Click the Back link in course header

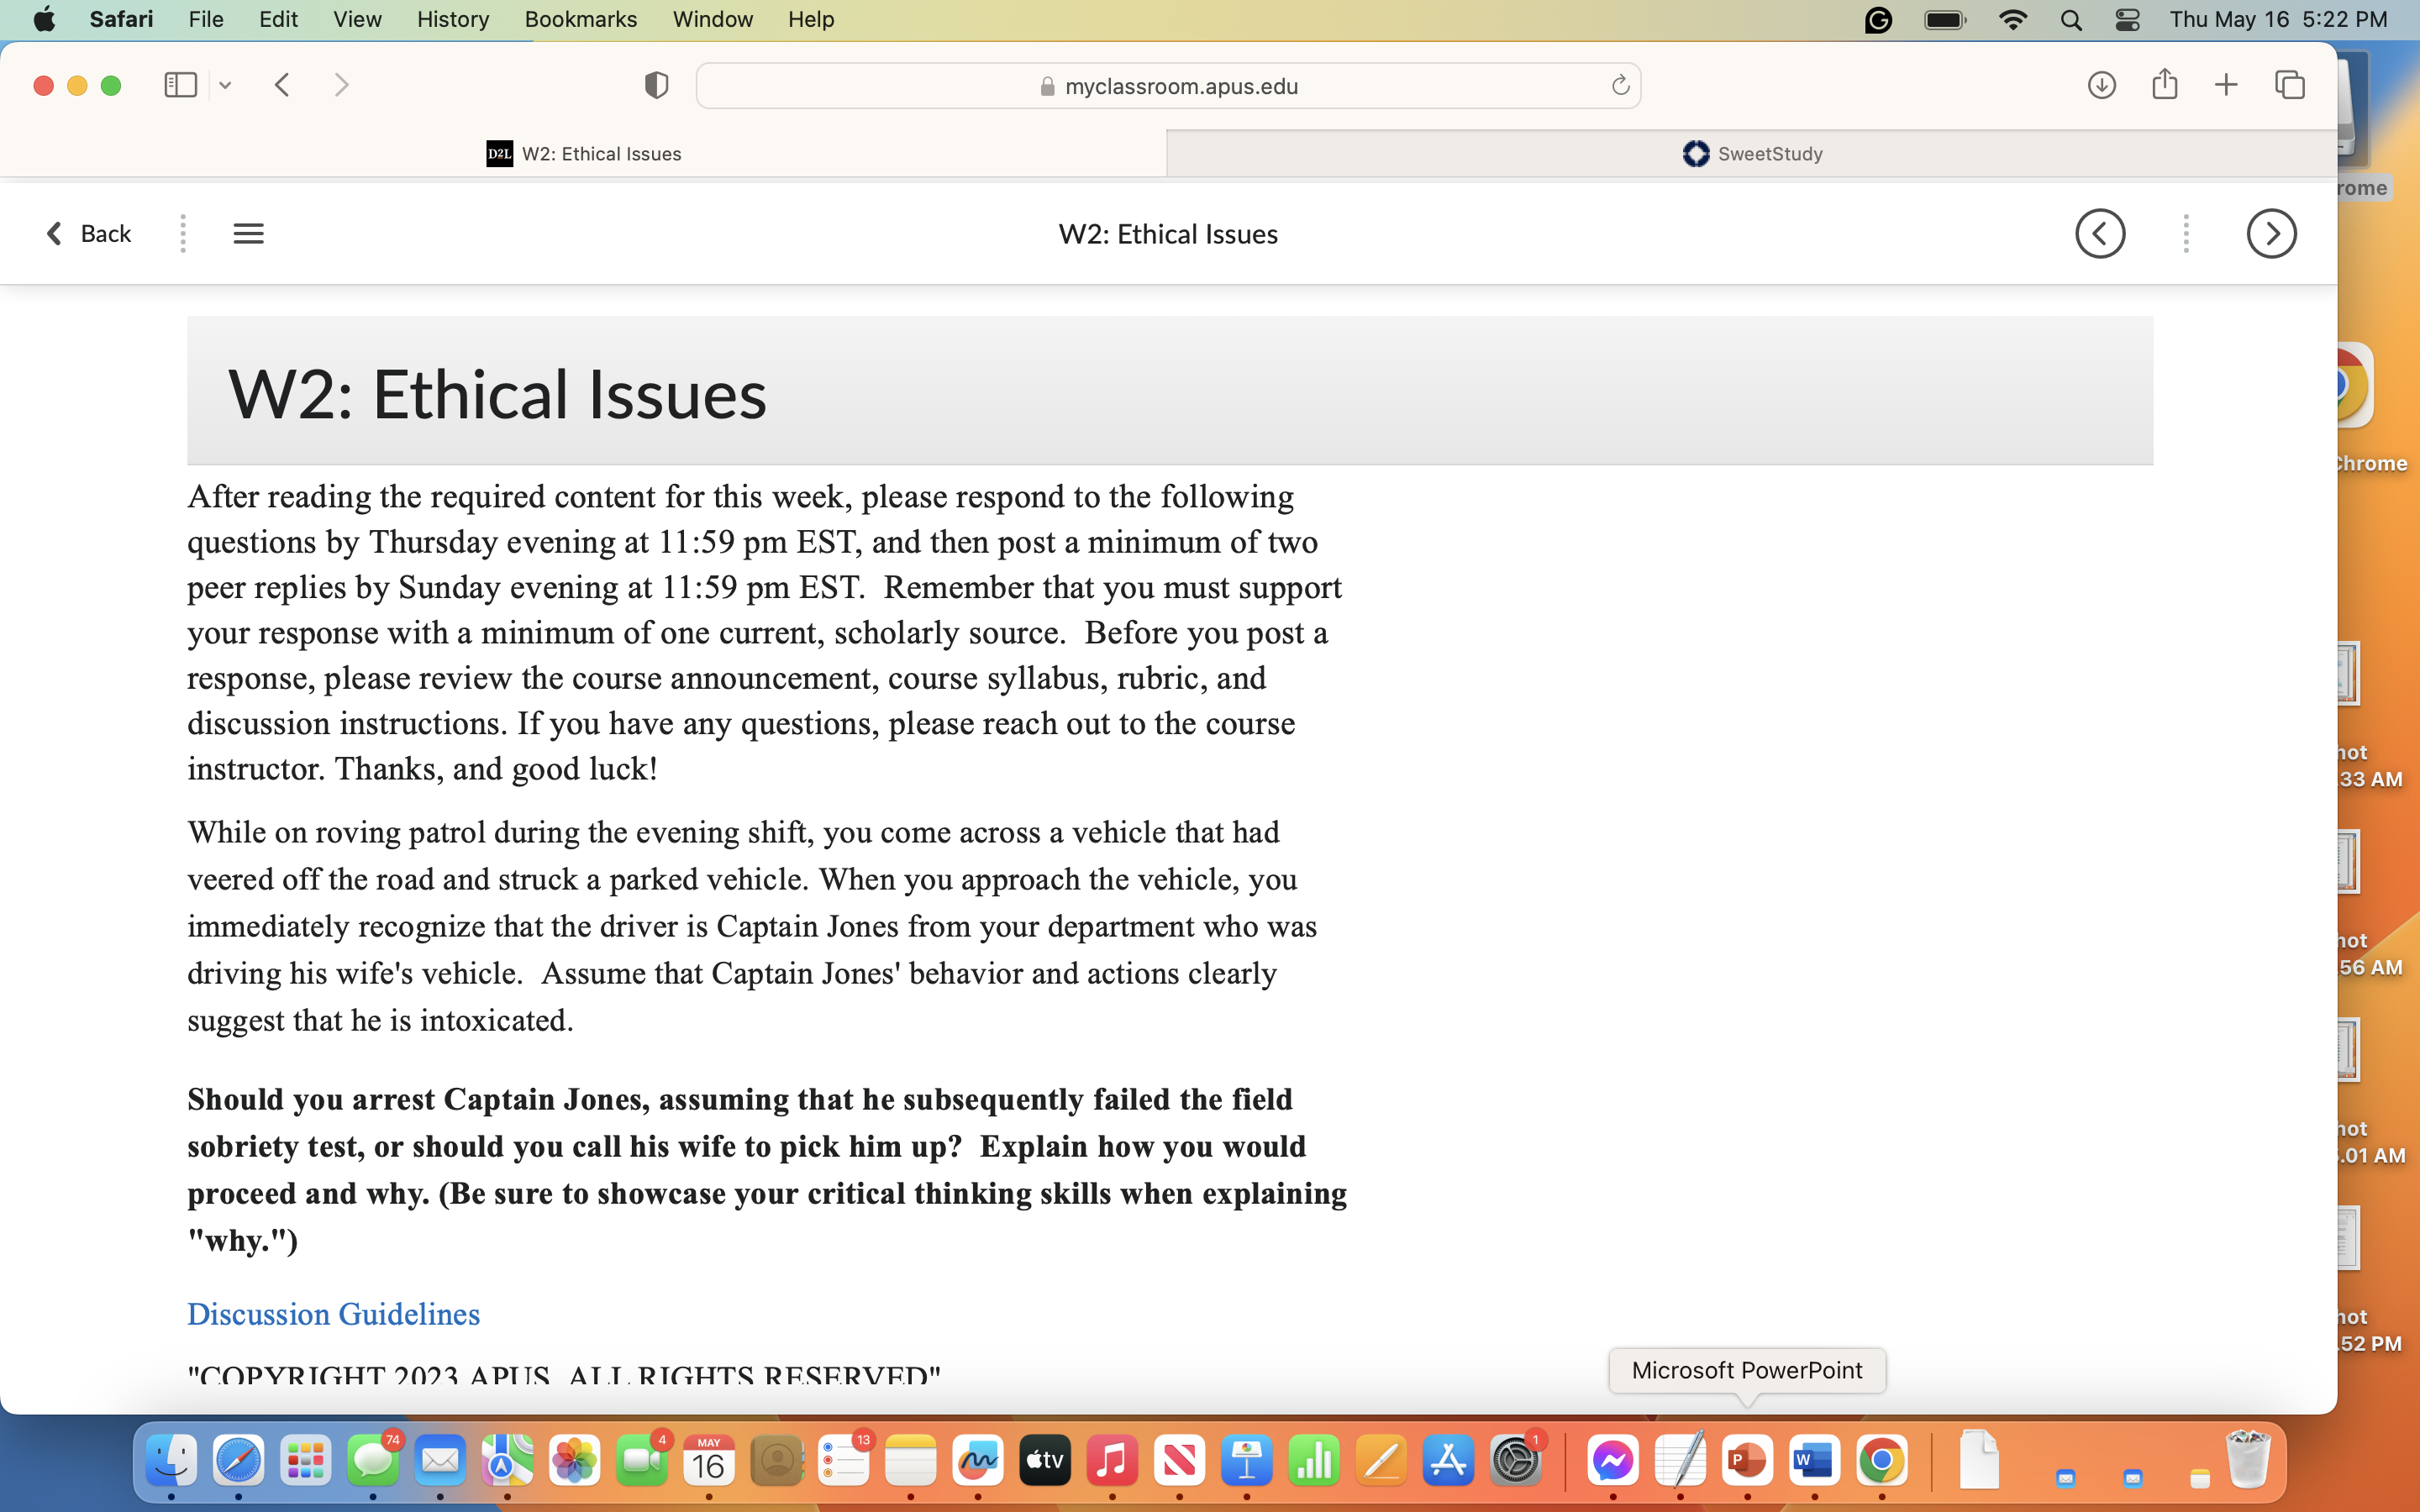pyautogui.click(x=88, y=233)
